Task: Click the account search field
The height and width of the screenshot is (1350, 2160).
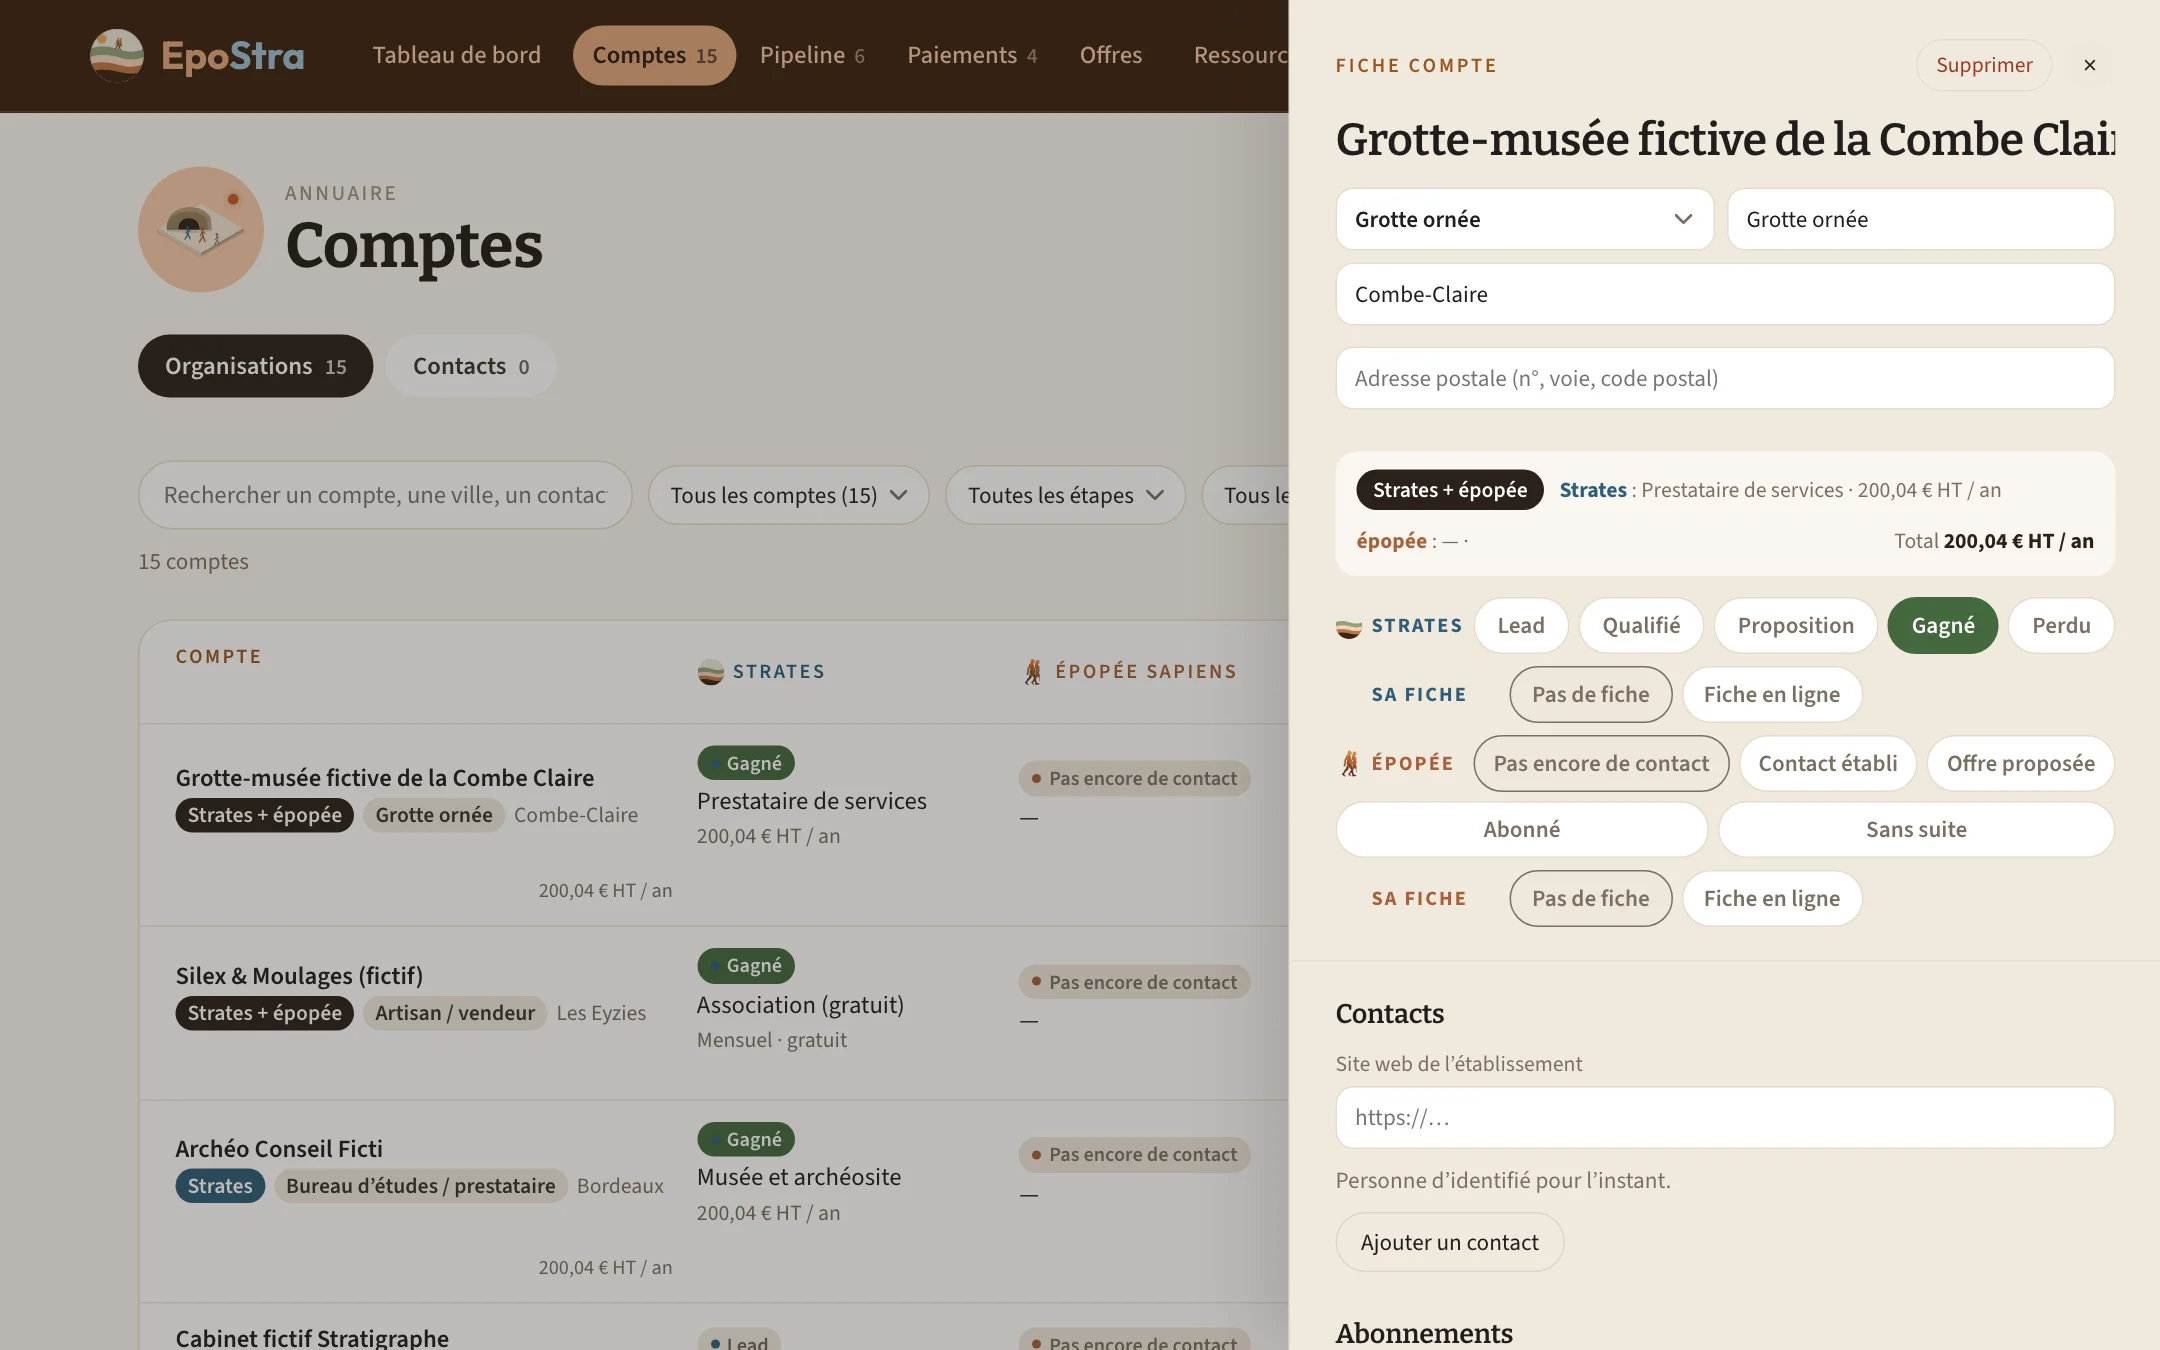Action: coord(385,495)
